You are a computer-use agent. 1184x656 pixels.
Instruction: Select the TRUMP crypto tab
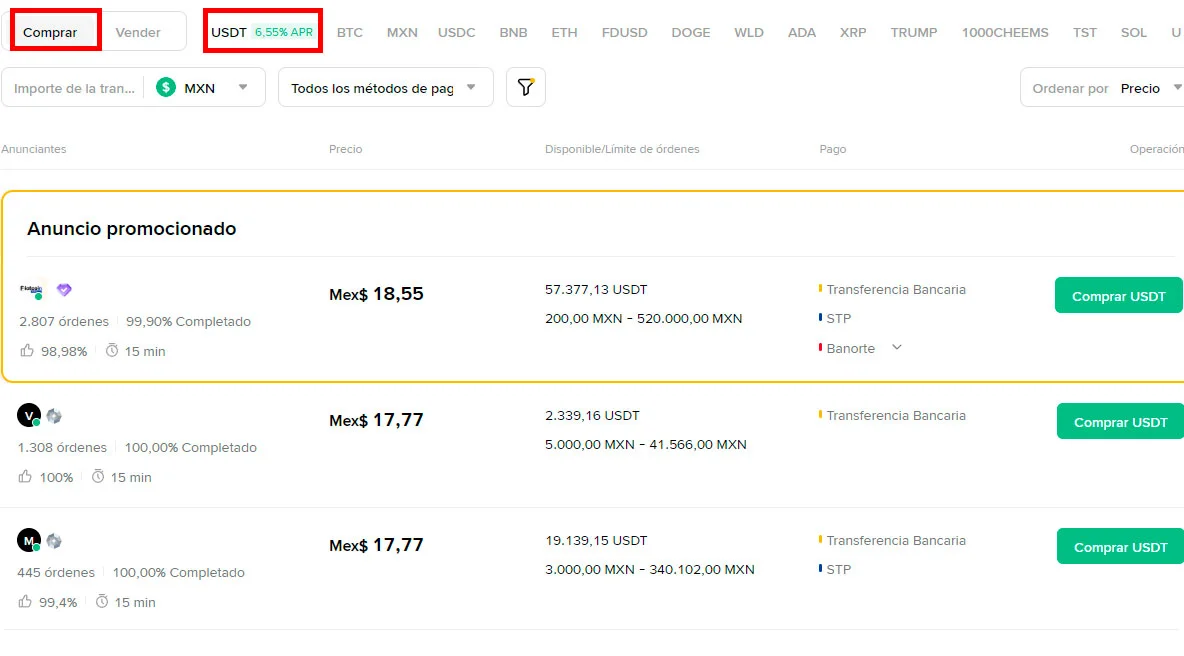(914, 32)
